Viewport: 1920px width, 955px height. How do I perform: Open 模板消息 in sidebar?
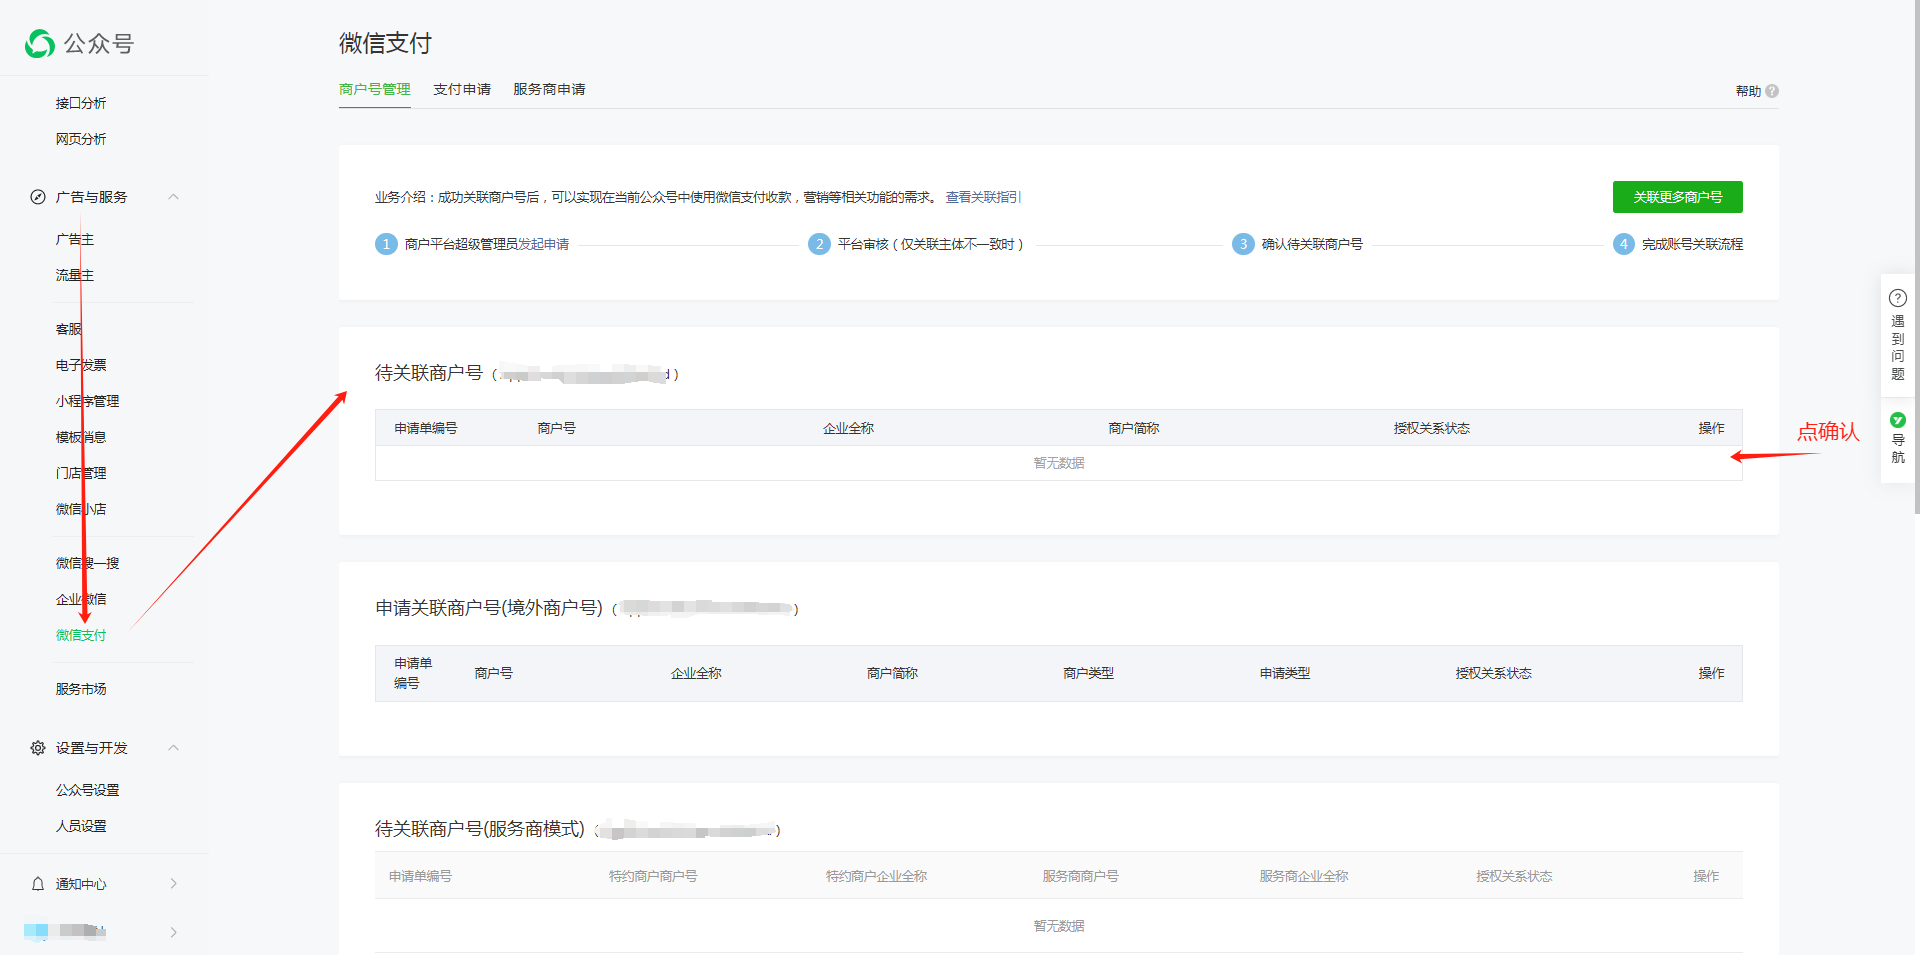(x=81, y=437)
